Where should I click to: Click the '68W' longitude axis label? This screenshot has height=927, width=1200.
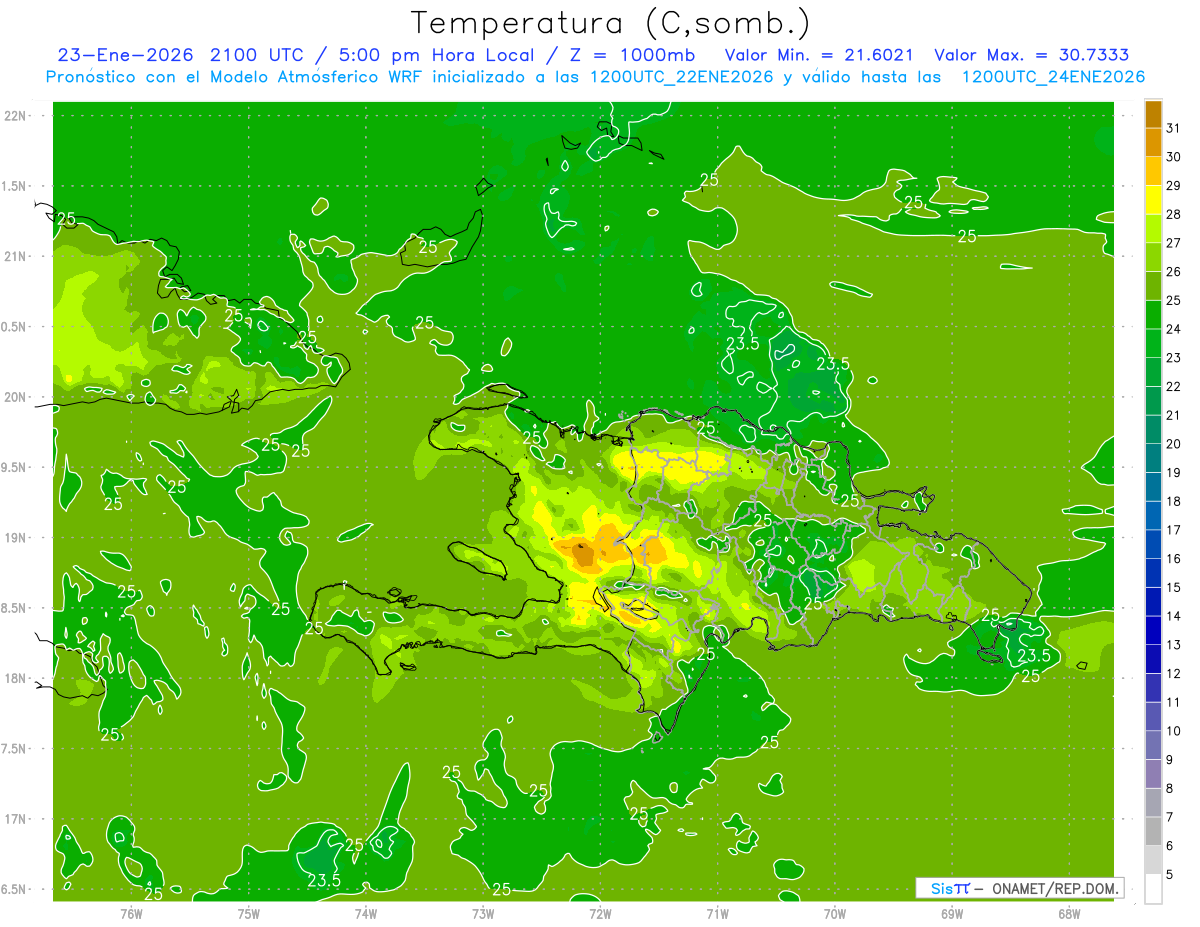click(x=1069, y=913)
